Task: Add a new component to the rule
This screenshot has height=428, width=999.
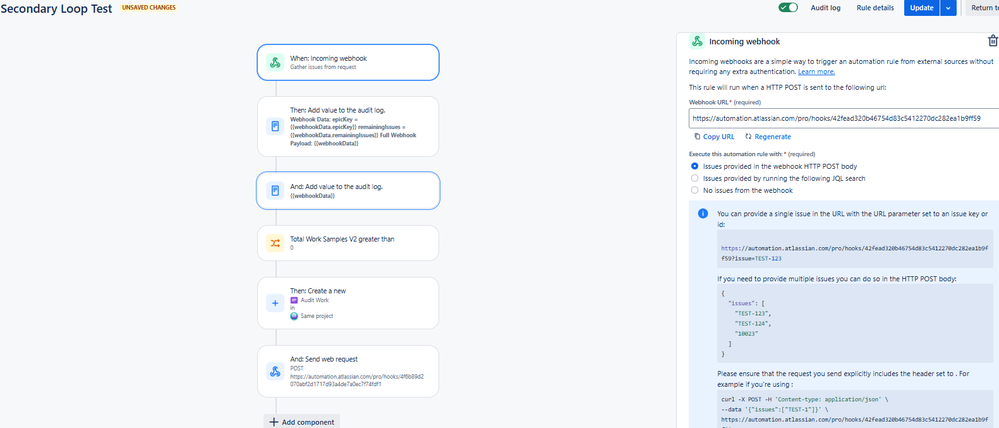Action: (x=301, y=422)
